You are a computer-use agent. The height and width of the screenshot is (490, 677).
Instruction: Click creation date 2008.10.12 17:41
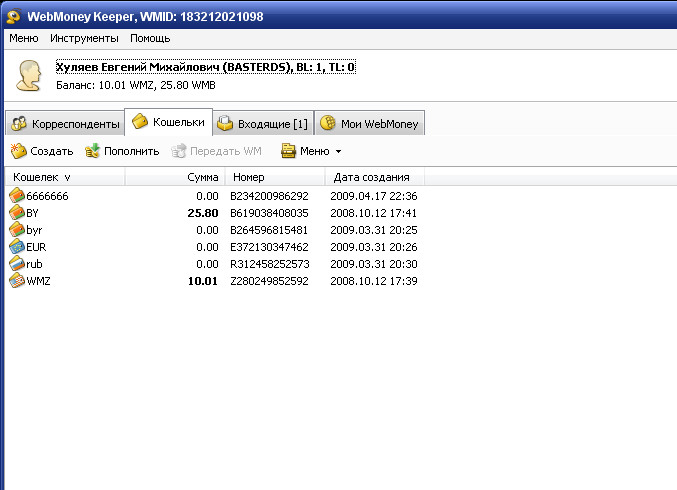[x=373, y=213]
